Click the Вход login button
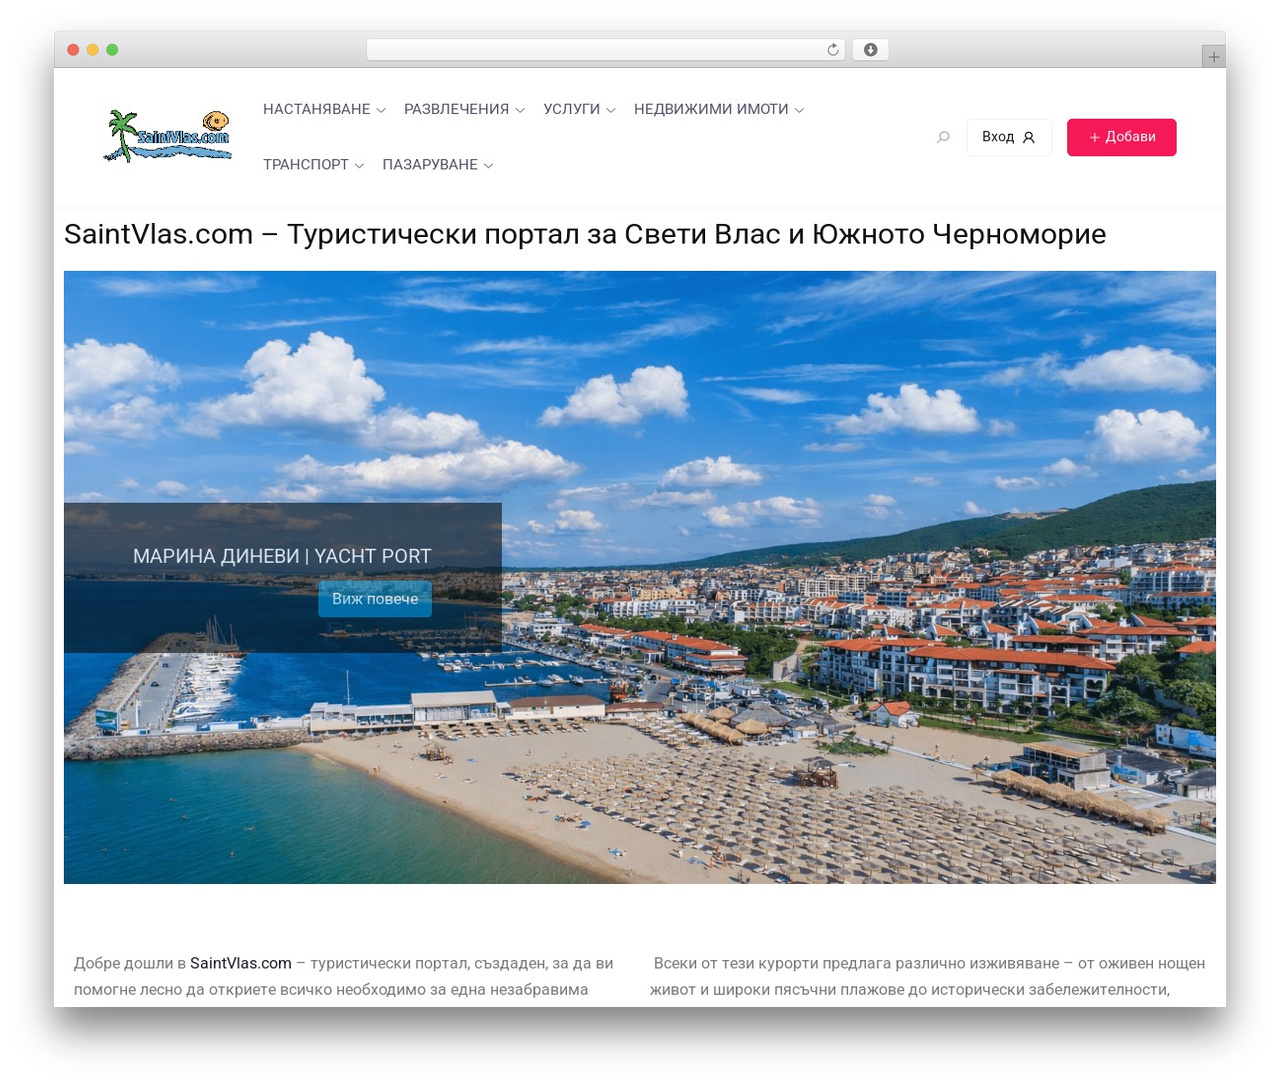 pos(1009,137)
